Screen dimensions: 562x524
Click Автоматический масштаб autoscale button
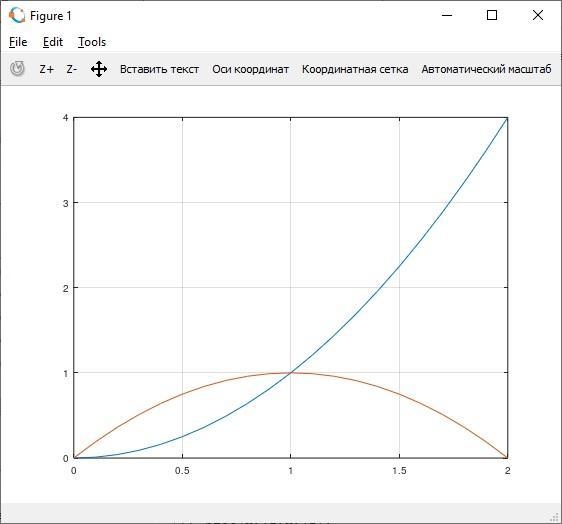pos(486,69)
